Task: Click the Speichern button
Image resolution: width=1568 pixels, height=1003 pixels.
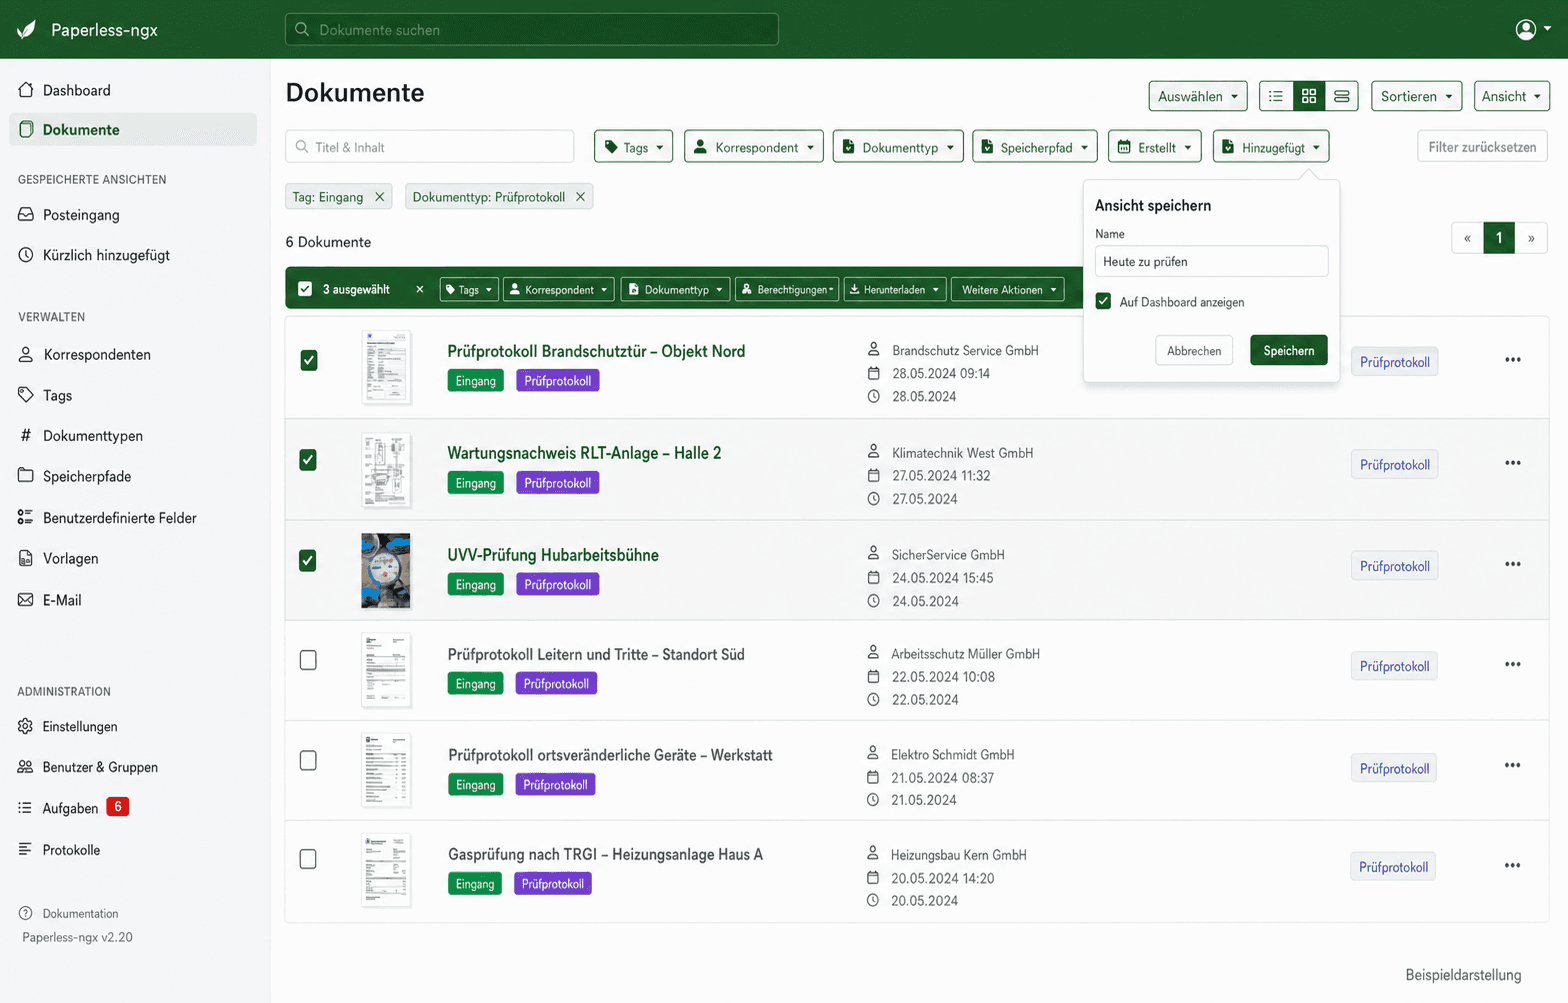Action: pos(1288,350)
